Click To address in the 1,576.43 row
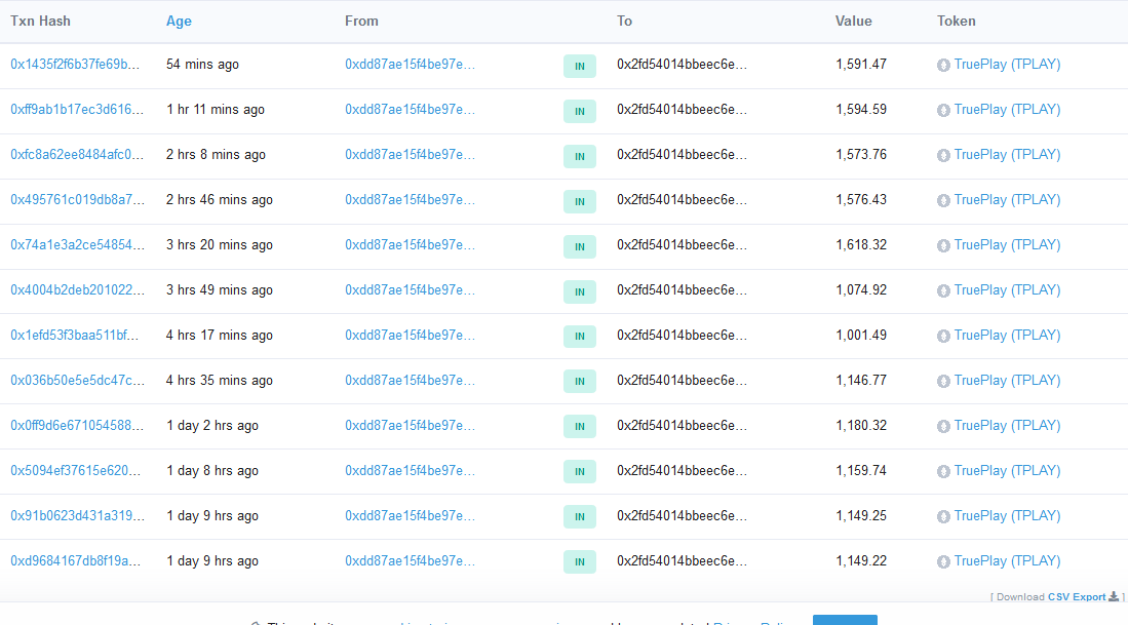 tap(682, 199)
